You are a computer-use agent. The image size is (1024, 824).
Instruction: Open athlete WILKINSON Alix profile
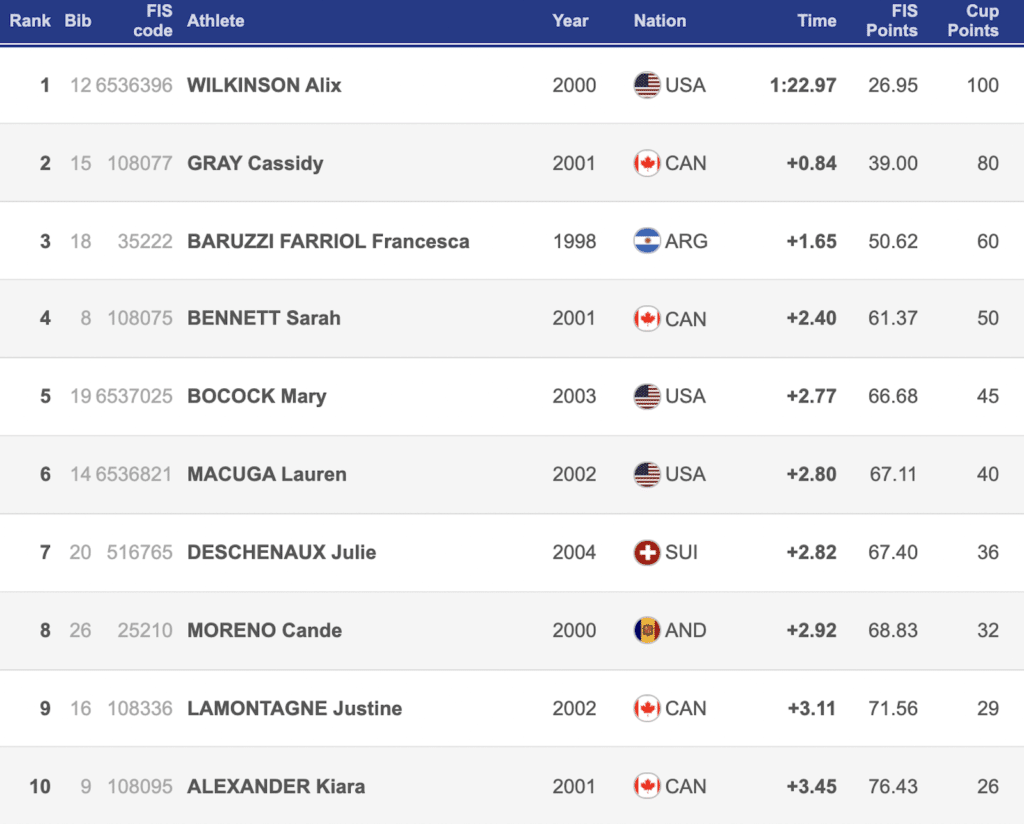click(x=264, y=85)
